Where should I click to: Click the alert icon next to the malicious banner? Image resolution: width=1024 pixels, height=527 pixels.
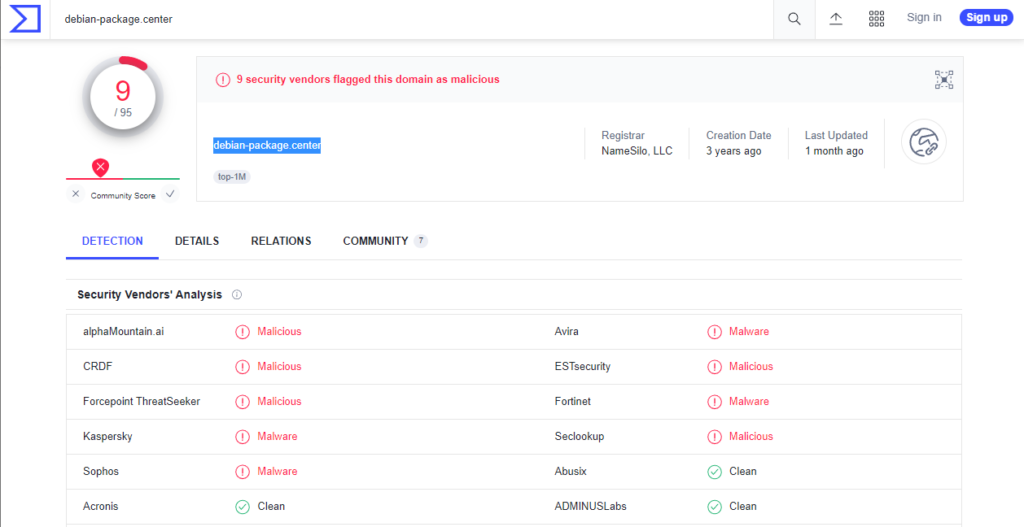tap(223, 80)
